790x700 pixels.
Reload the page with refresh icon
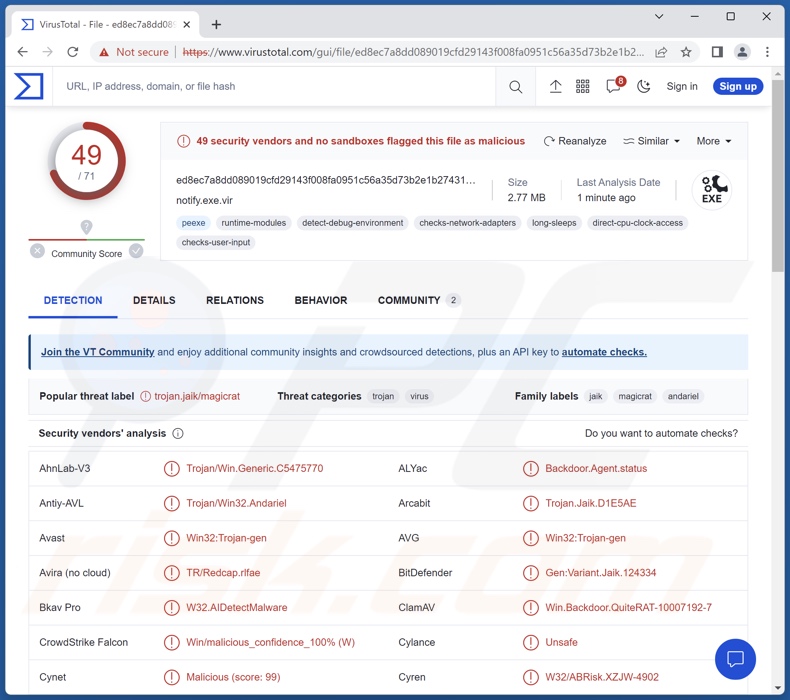[73, 52]
